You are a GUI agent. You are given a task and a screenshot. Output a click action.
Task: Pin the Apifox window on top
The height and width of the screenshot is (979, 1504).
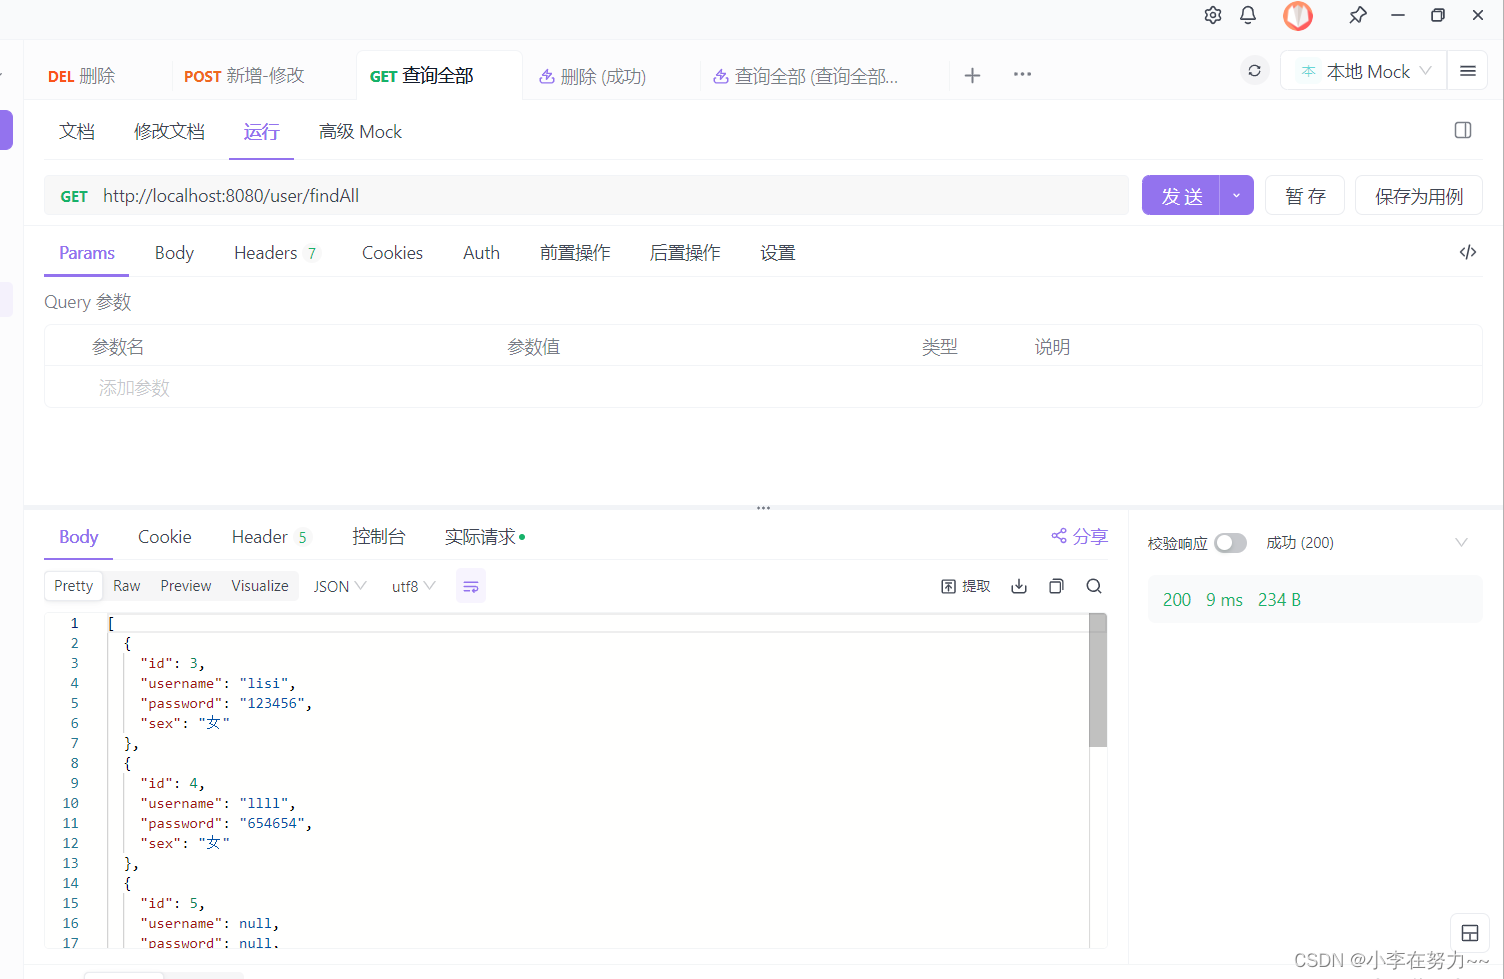[x=1357, y=15]
